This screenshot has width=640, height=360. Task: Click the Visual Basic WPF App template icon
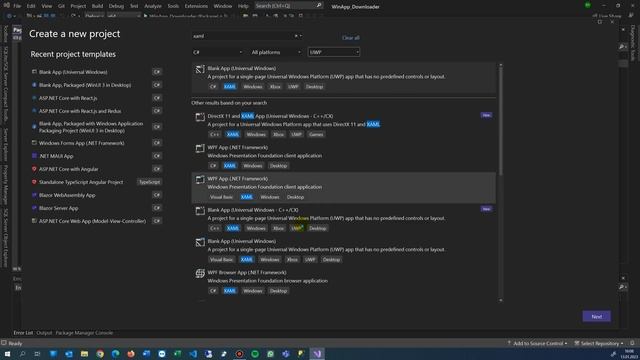click(200, 180)
